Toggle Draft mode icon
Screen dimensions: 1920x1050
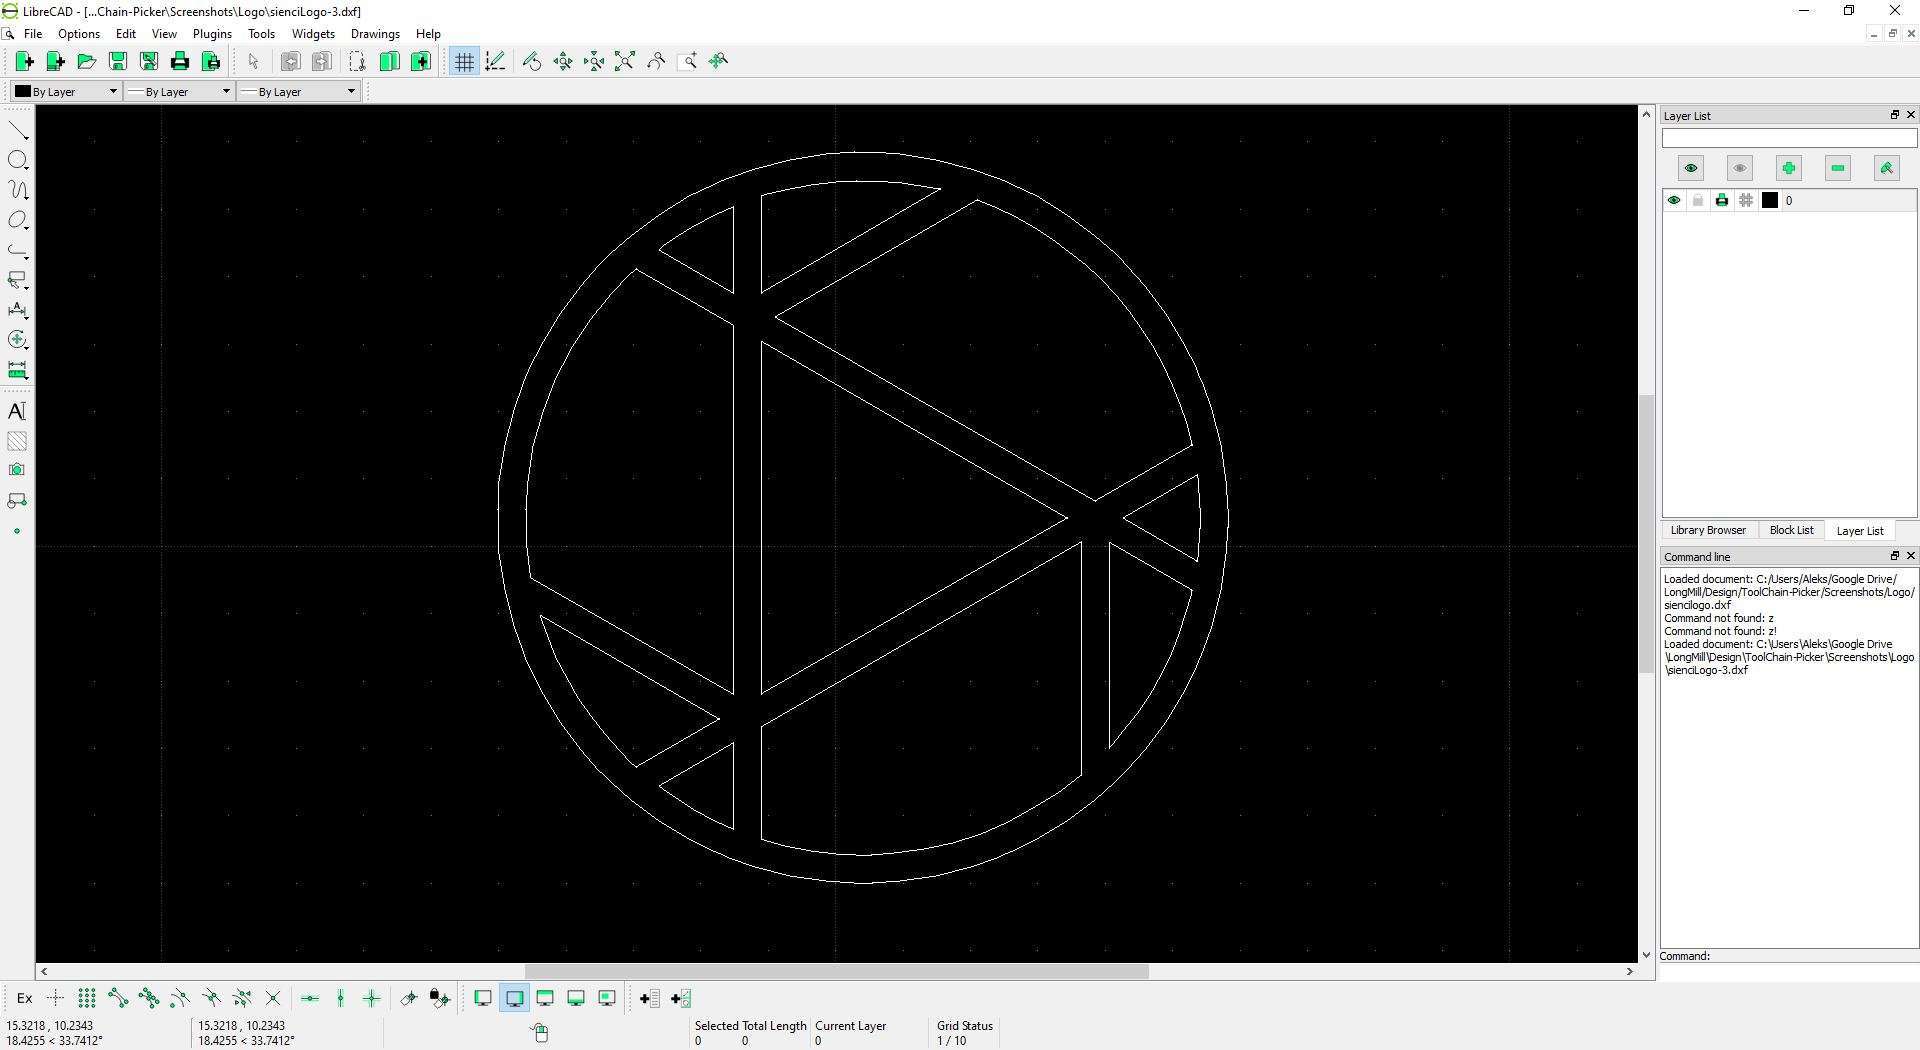(x=495, y=62)
